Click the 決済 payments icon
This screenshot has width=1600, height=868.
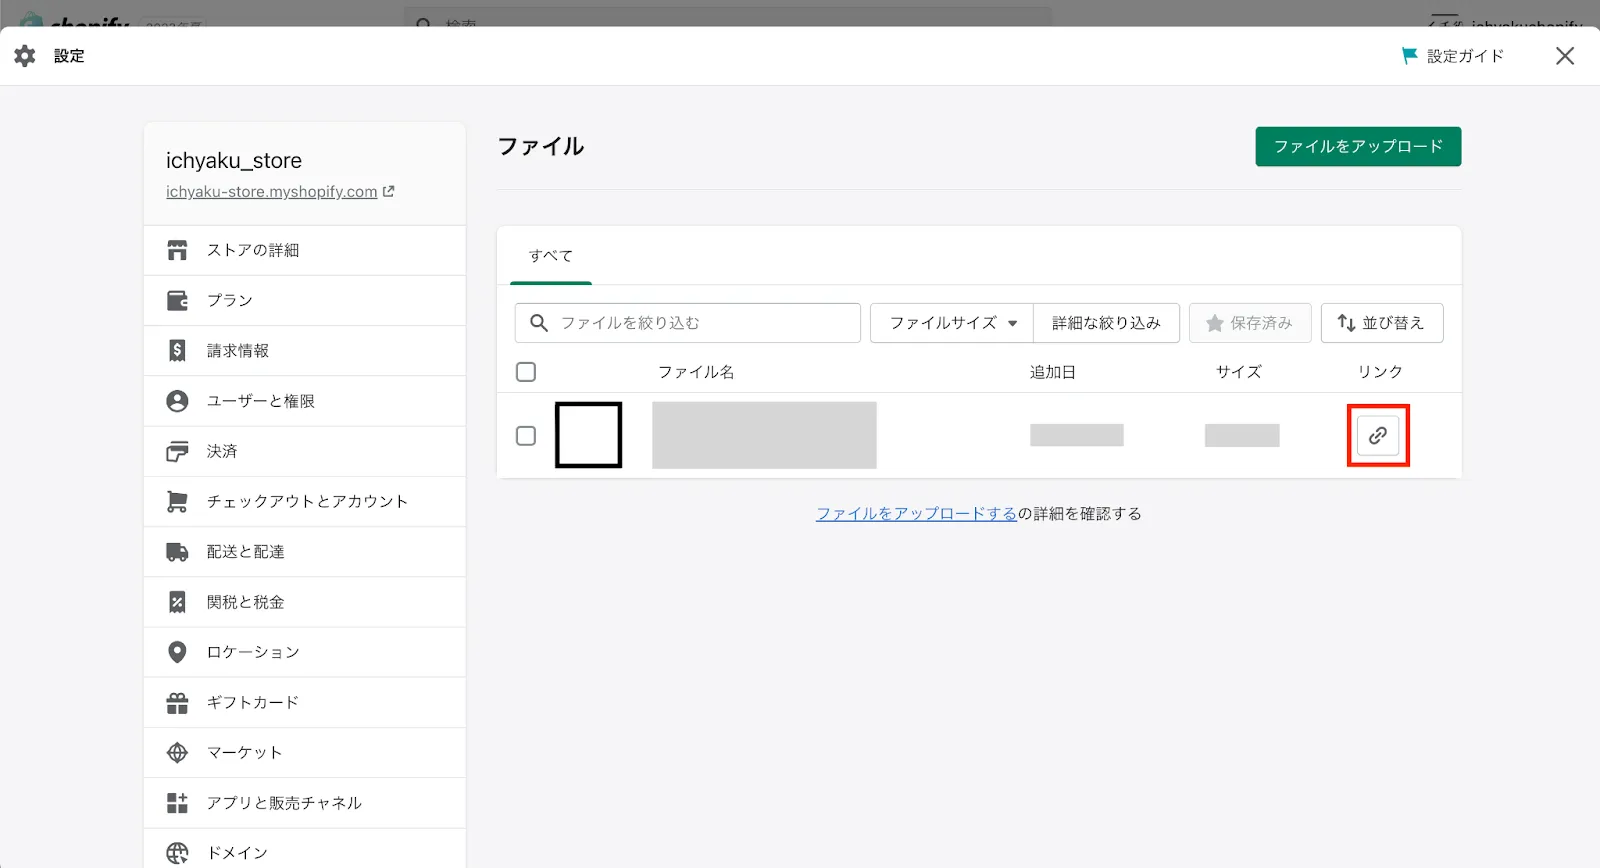177,451
